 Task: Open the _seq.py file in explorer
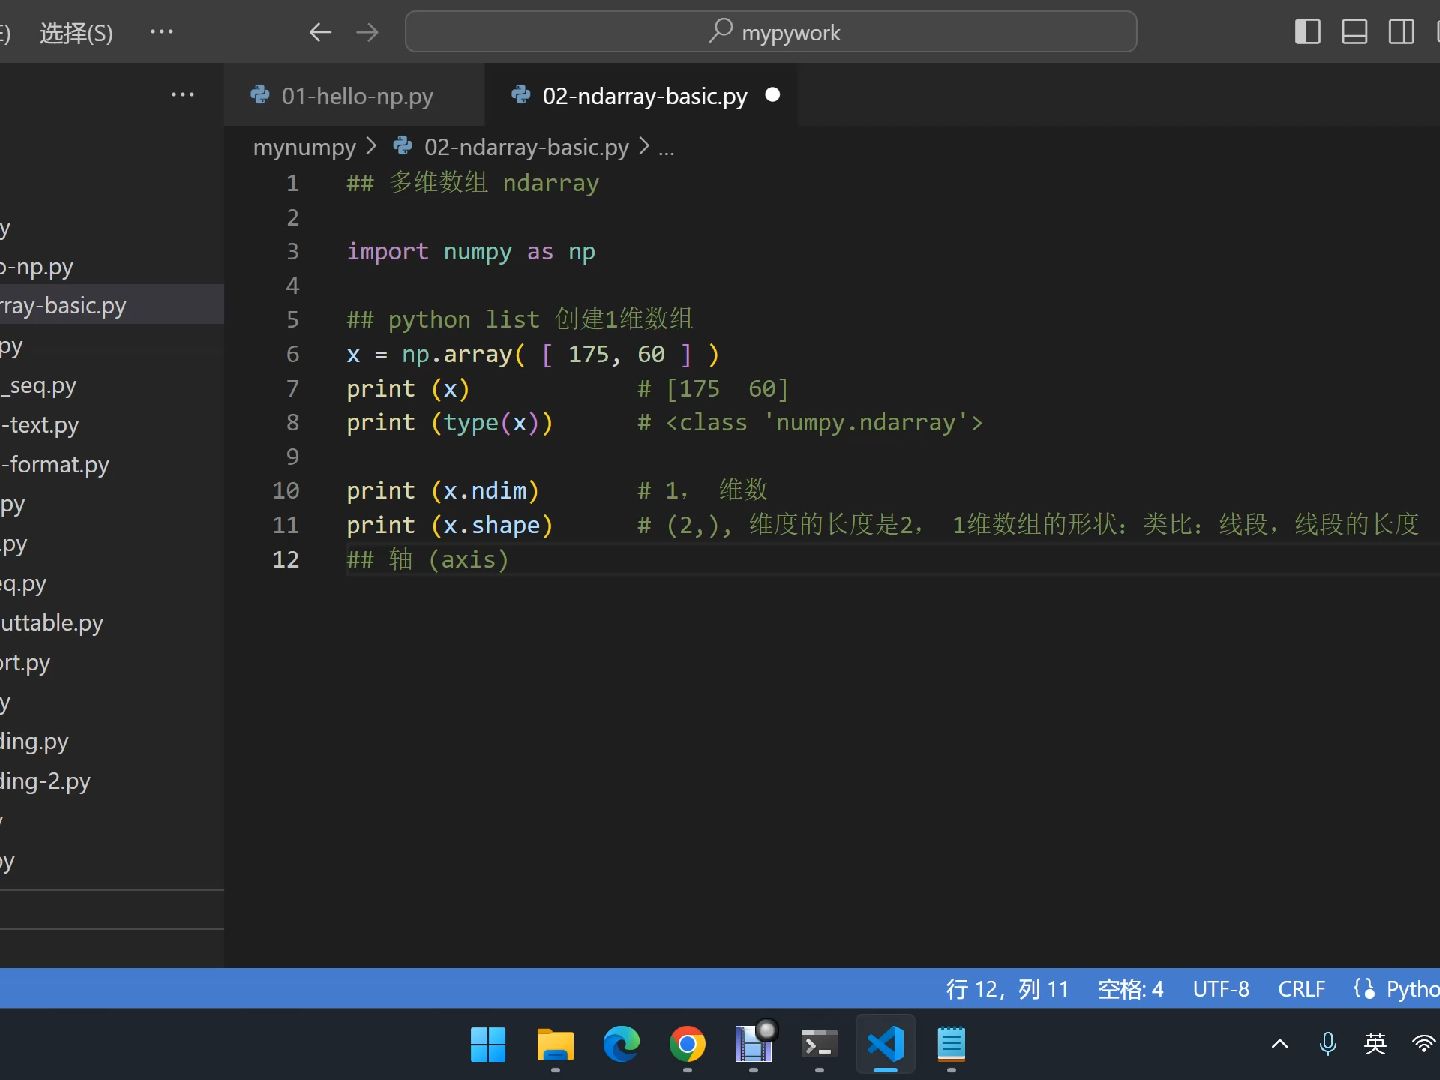point(112,385)
